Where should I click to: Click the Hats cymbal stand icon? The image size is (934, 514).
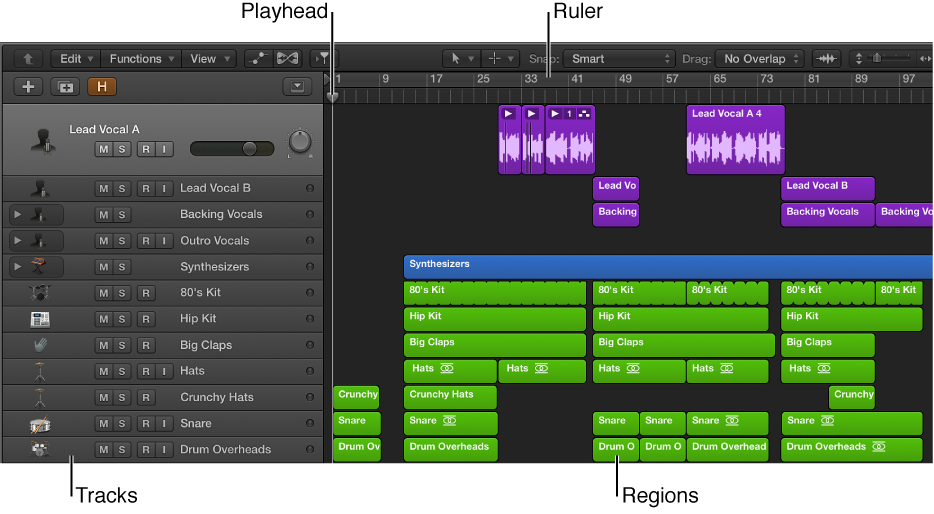(39, 371)
